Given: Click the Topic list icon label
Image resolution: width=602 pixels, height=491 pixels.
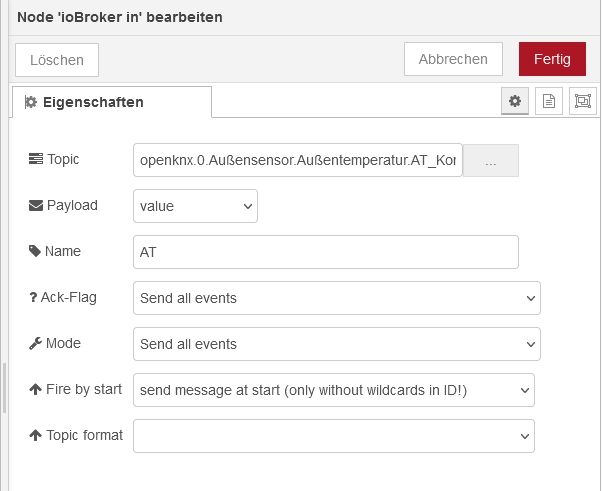Looking at the screenshot, I should (36, 159).
